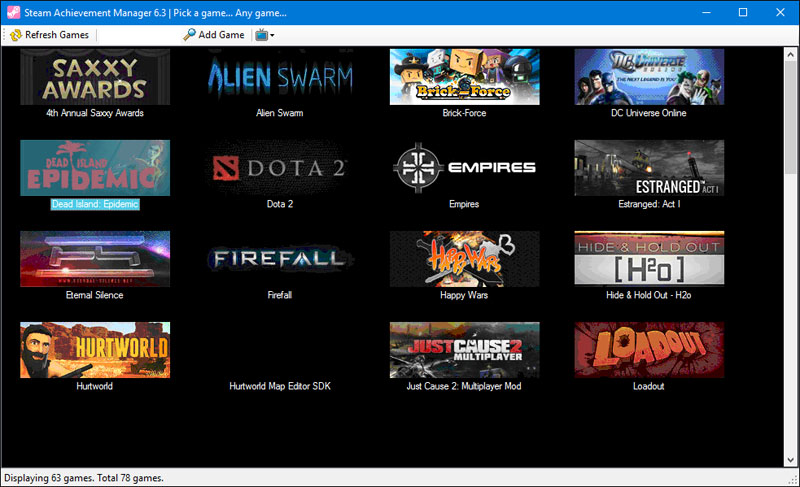This screenshot has width=800, height=487.
Task: Click the 'Alien Swarm' text label
Action: point(280,113)
